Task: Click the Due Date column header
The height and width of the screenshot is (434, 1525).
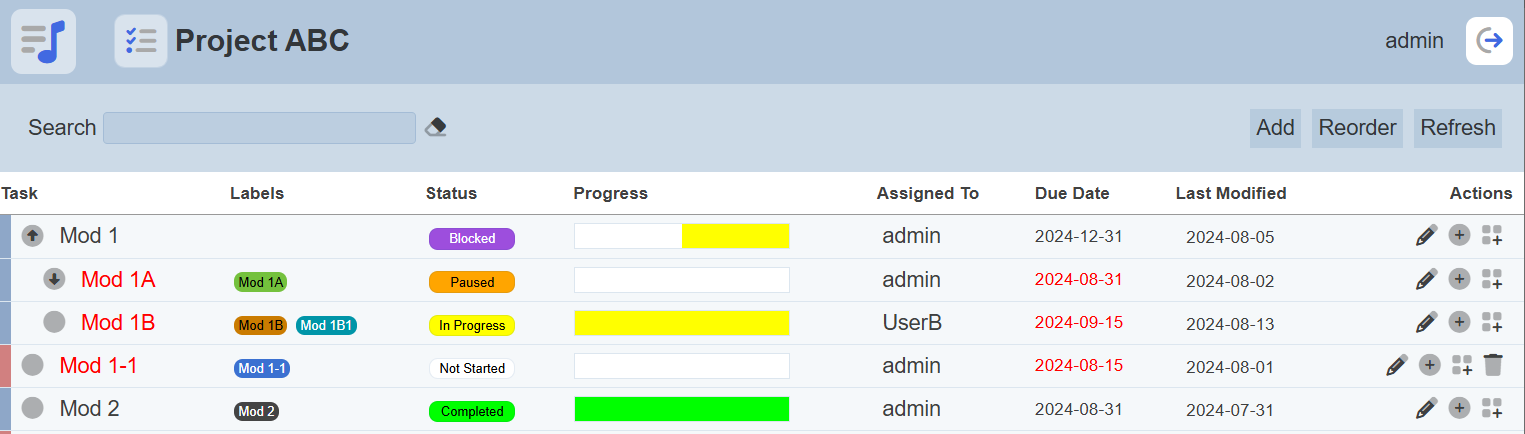Action: pos(1072,193)
